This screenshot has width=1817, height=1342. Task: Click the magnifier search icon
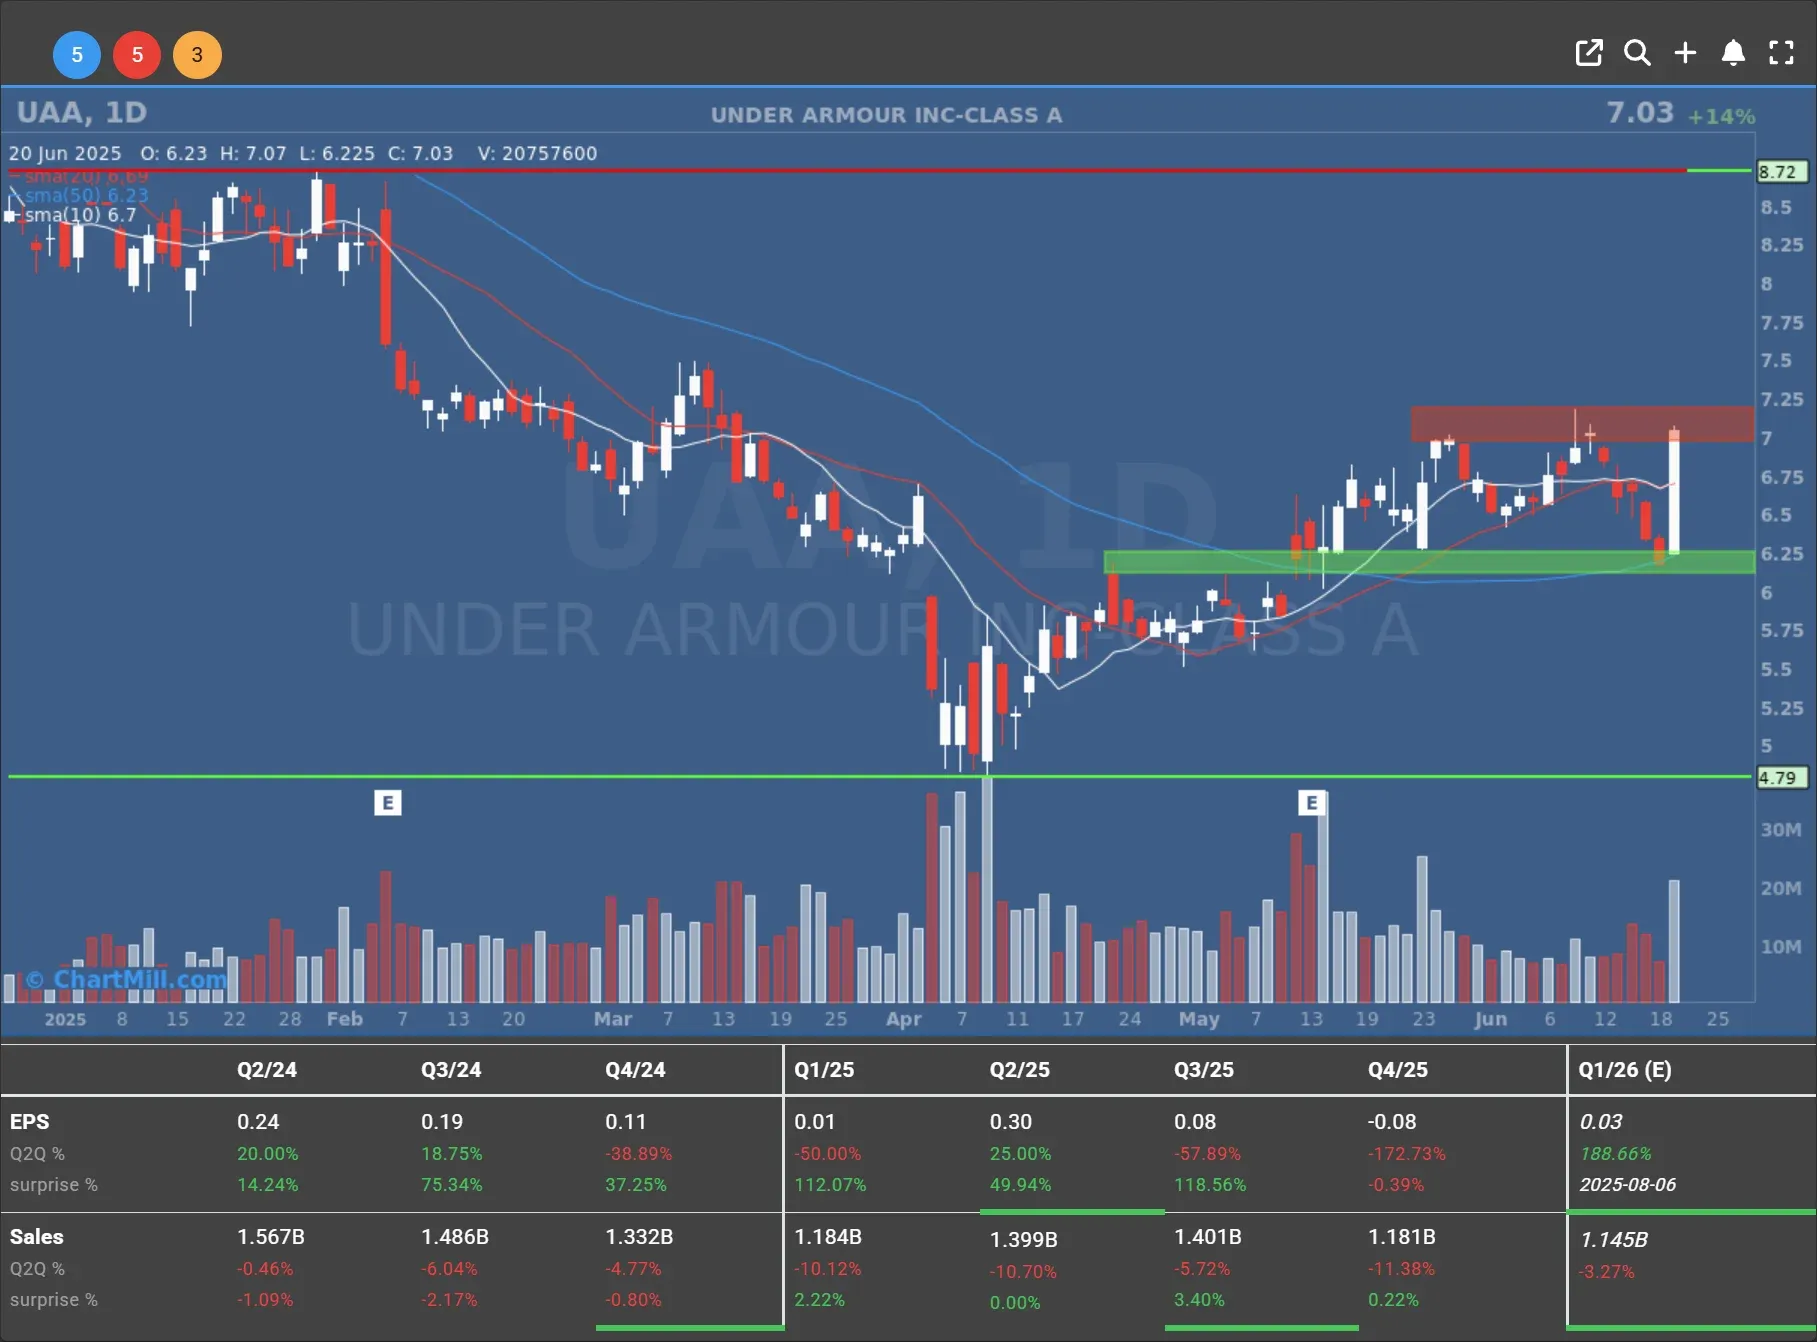1637,53
